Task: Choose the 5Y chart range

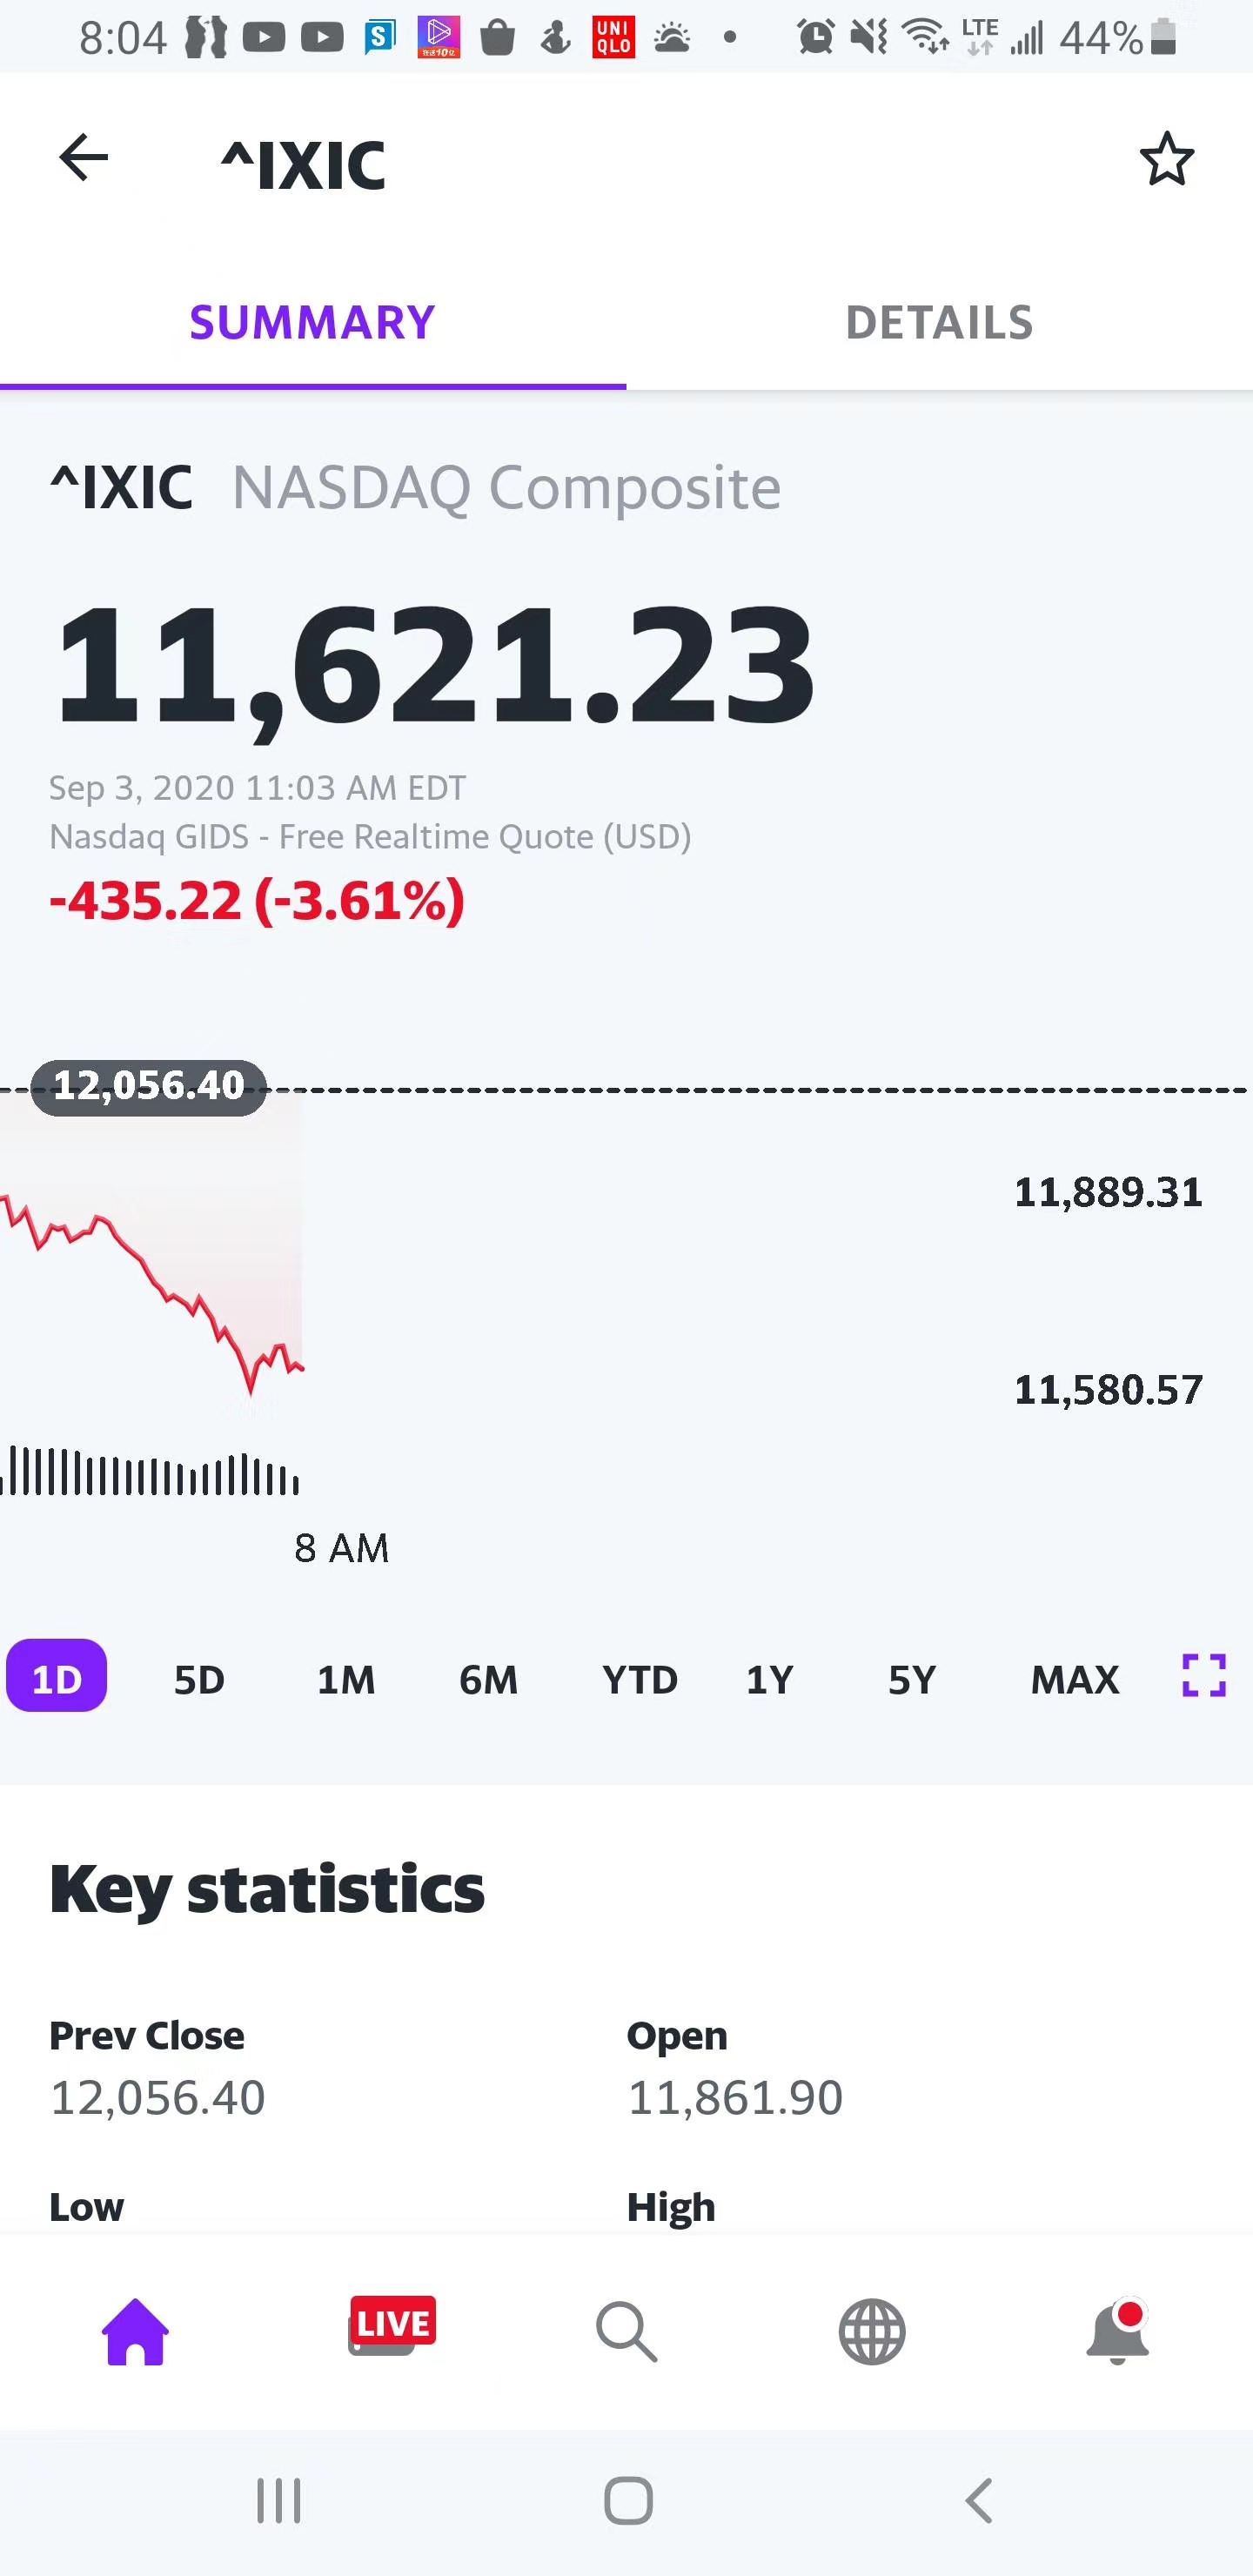Action: coord(912,1679)
